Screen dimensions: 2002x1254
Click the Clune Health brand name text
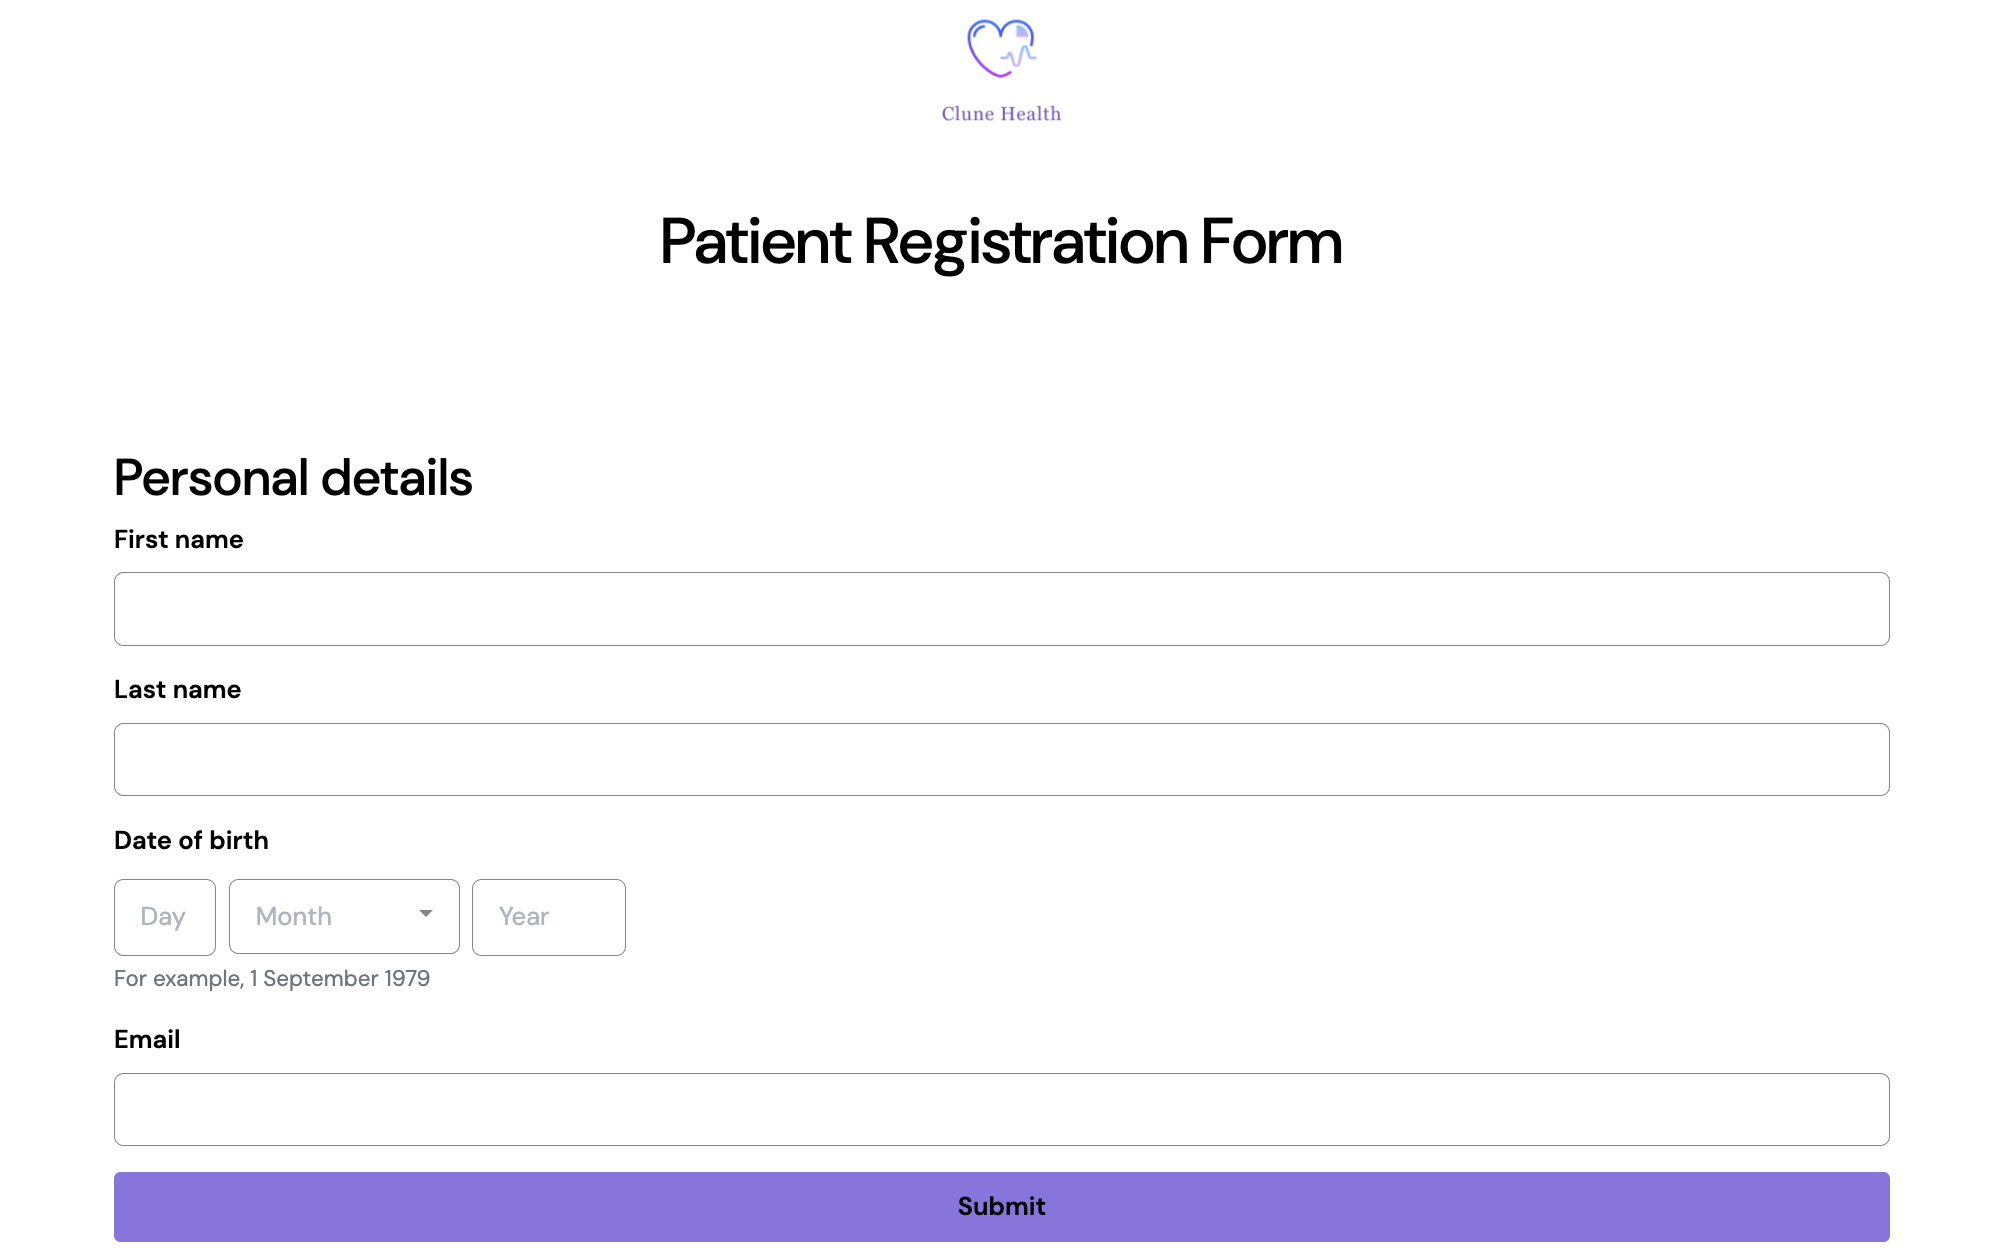pos(1001,114)
